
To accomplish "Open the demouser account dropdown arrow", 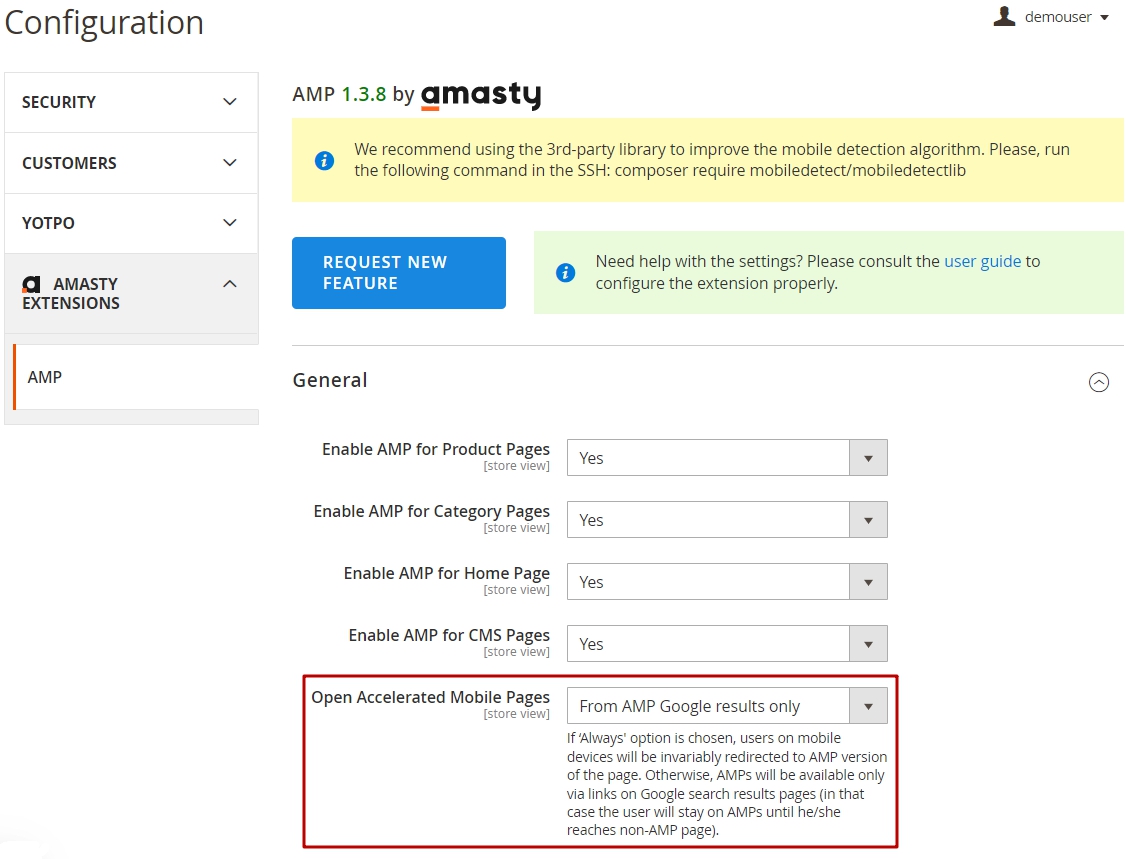I will [1104, 18].
